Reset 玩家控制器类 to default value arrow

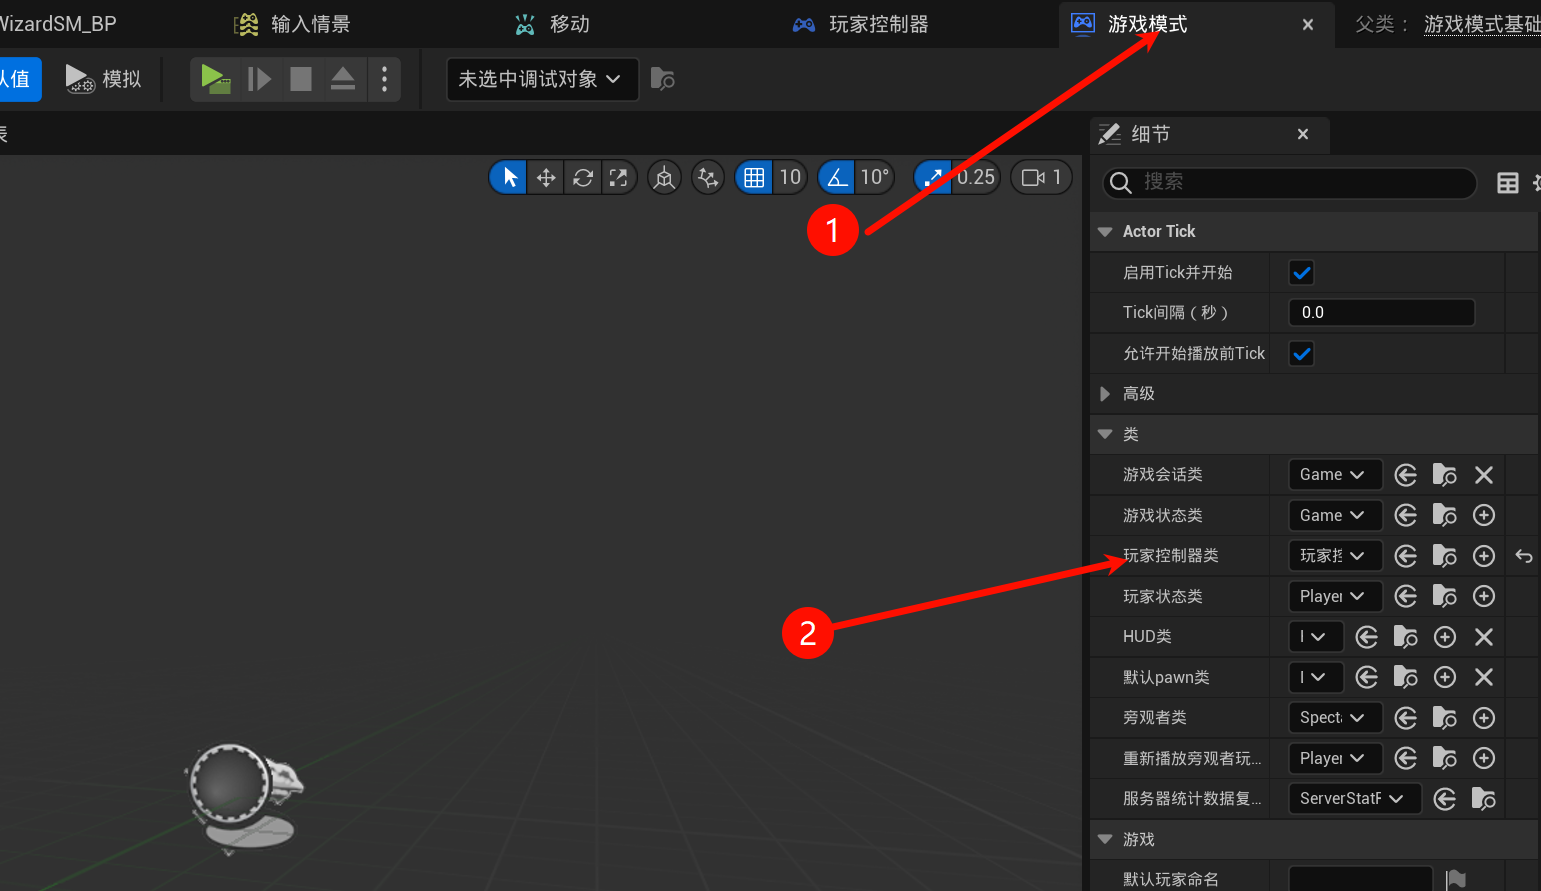pyautogui.click(x=1523, y=556)
